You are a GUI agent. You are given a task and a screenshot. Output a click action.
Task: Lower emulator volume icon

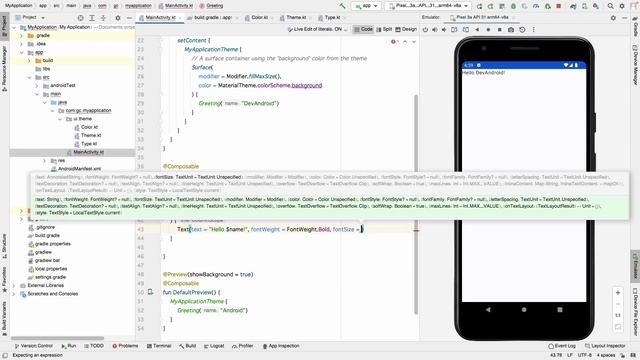(444, 30)
